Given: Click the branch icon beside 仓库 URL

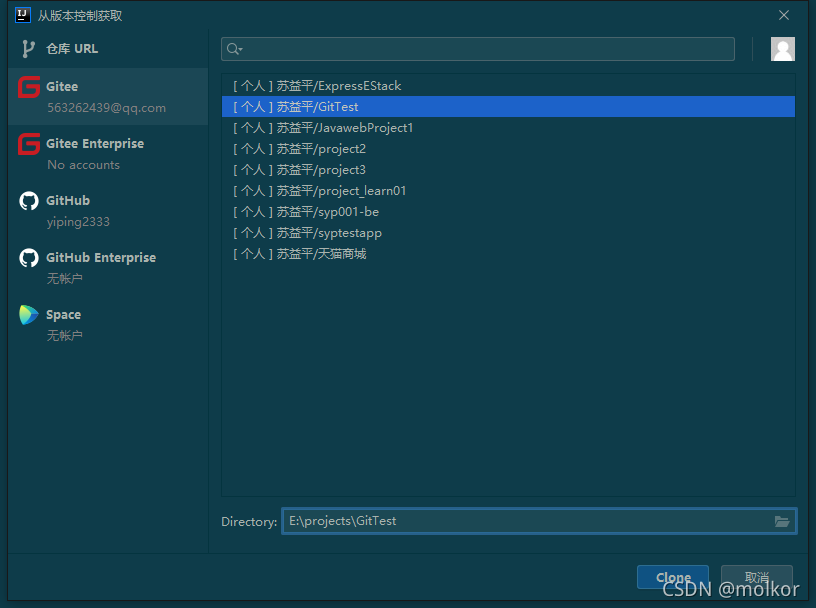Looking at the screenshot, I should click(28, 49).
